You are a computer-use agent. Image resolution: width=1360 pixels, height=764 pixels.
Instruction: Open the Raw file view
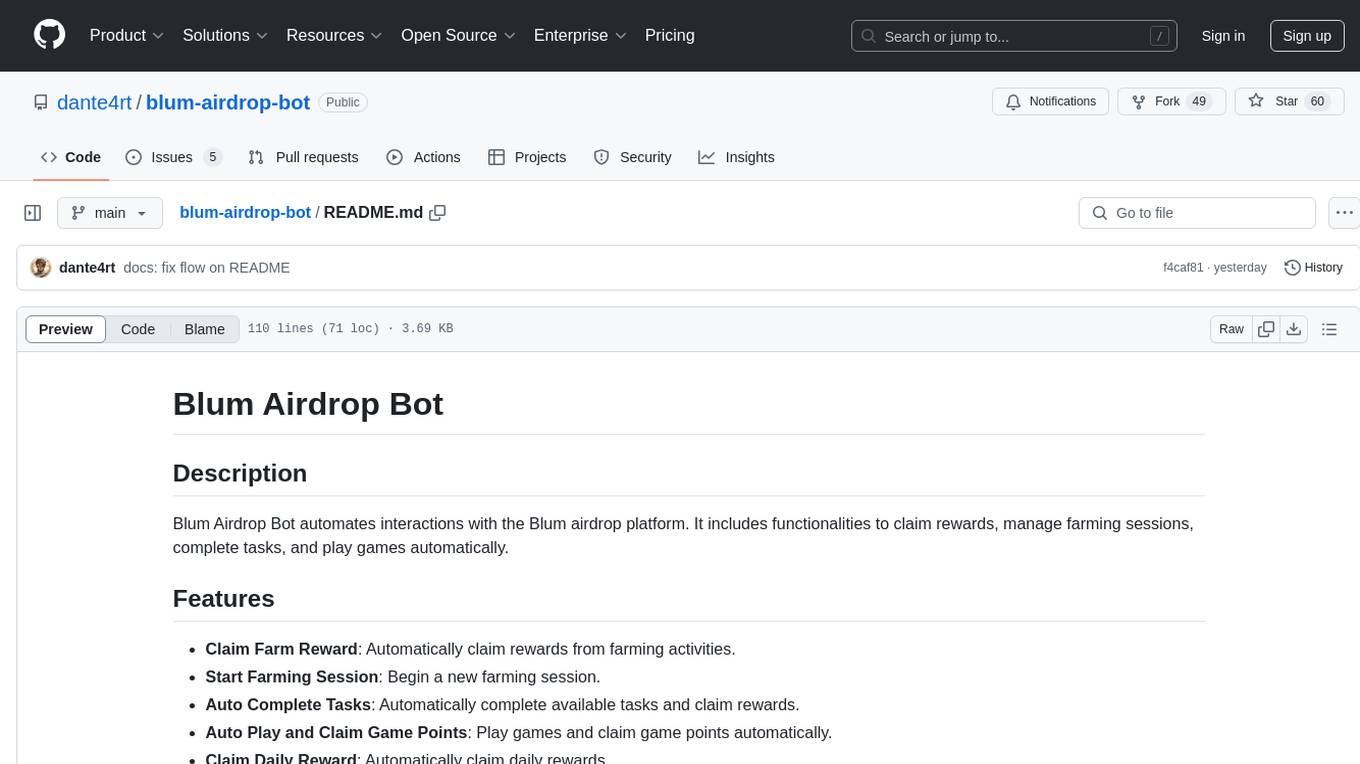[x=1231, y=329]
